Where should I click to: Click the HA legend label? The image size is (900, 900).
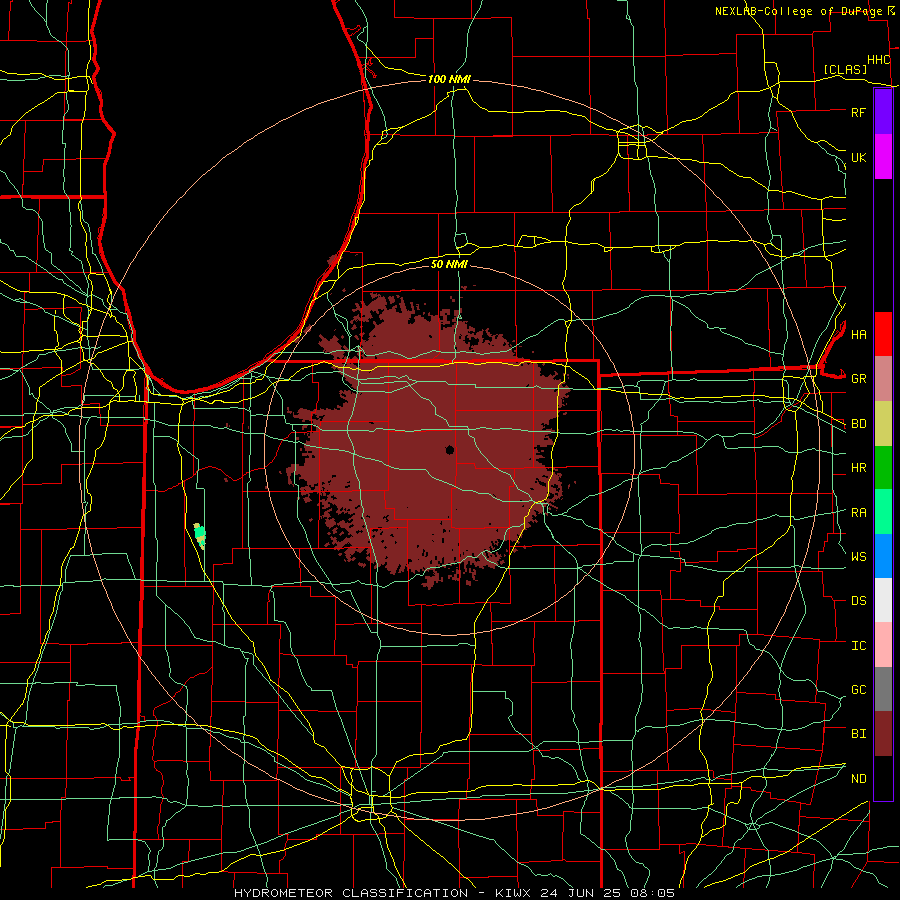858,334
